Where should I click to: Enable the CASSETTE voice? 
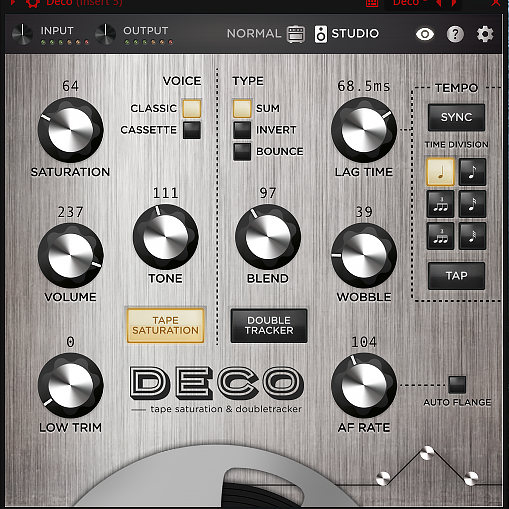pyautogui.click(x=192, y=130)
